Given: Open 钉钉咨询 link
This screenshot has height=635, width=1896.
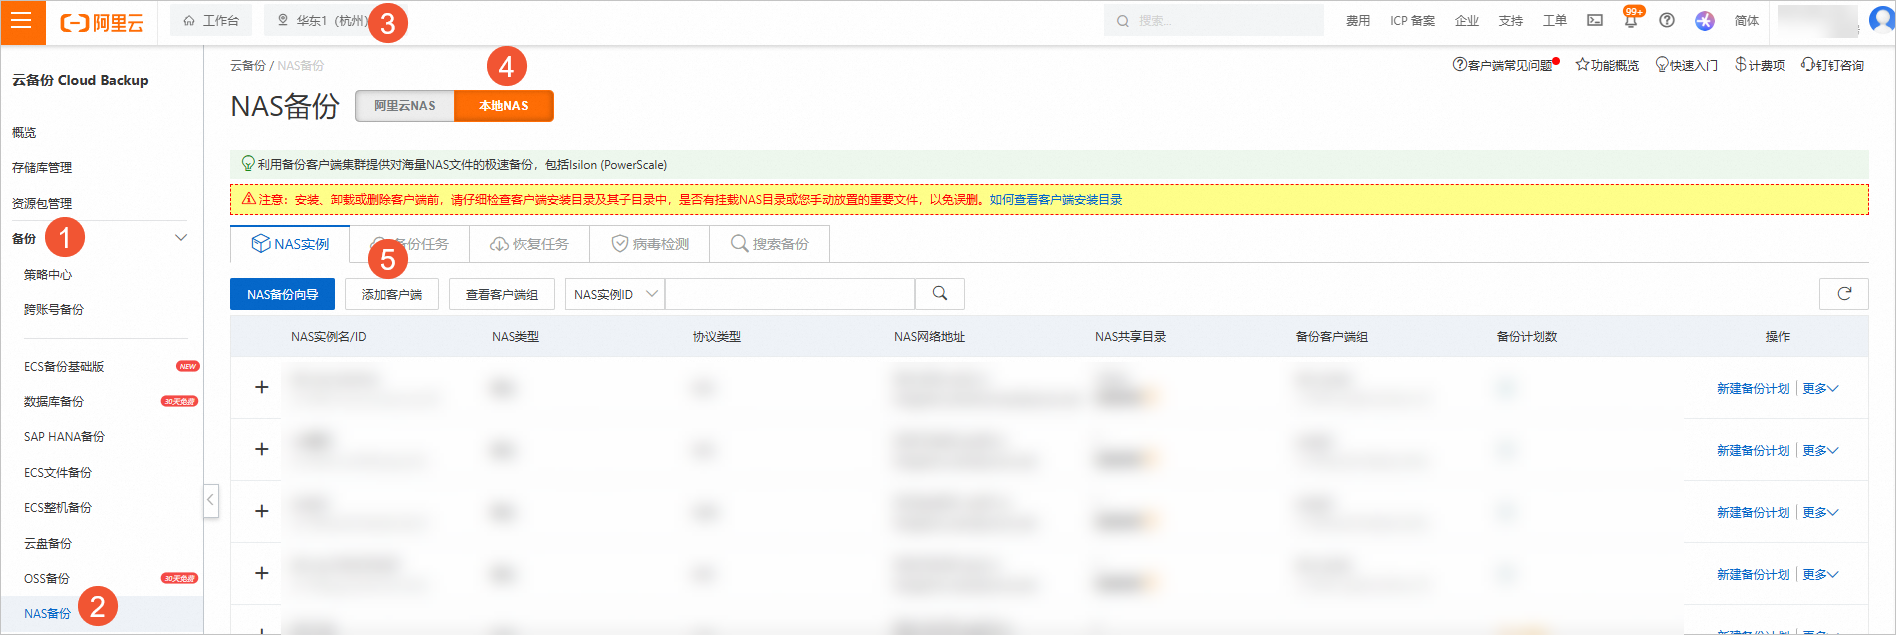Looking at the screenshot, I should 1832,65.
